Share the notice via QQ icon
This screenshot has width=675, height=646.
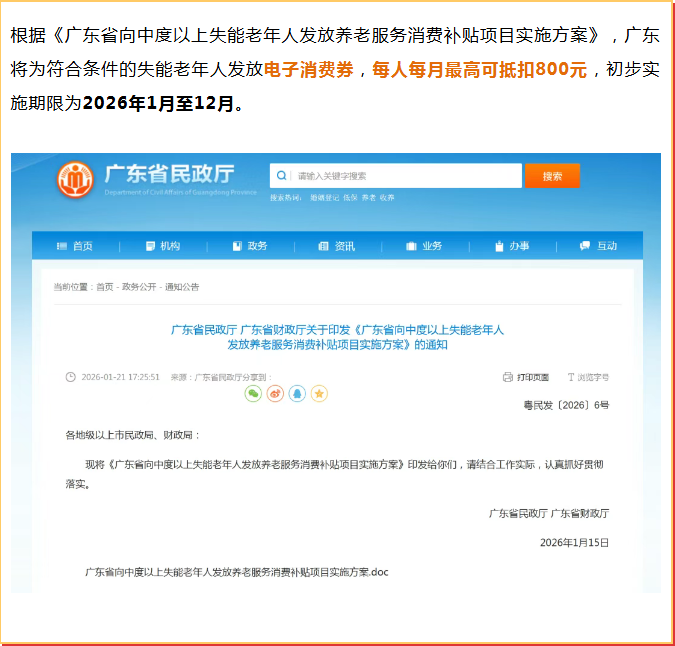click(x=297, y=394)
